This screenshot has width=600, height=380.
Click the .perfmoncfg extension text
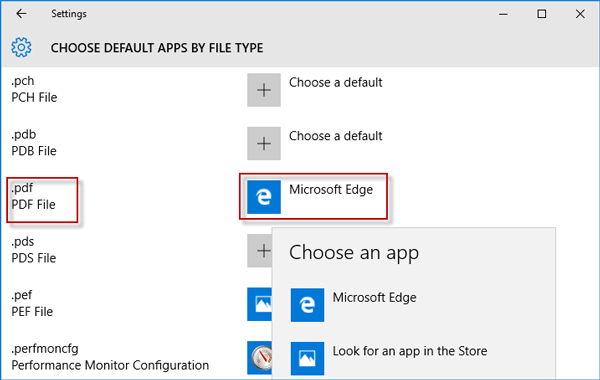click(45, 349)
